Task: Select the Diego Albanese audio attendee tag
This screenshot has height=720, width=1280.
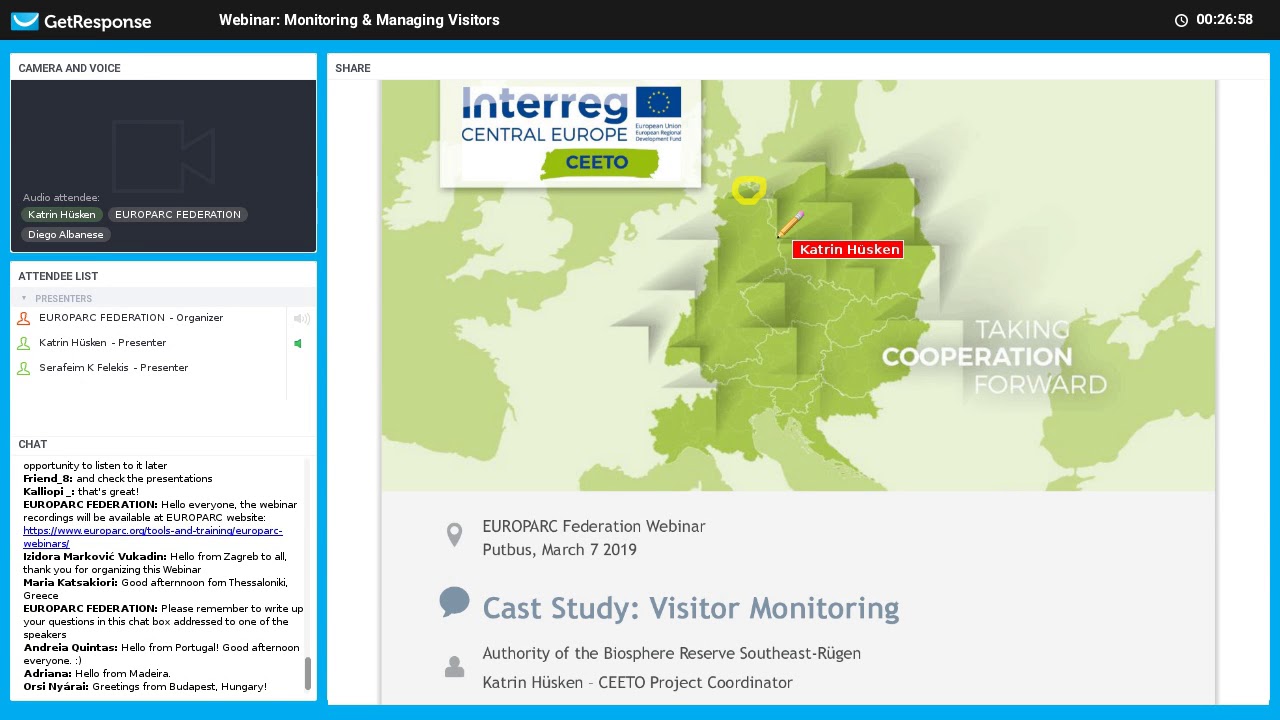Action: (x=66, y=235)
